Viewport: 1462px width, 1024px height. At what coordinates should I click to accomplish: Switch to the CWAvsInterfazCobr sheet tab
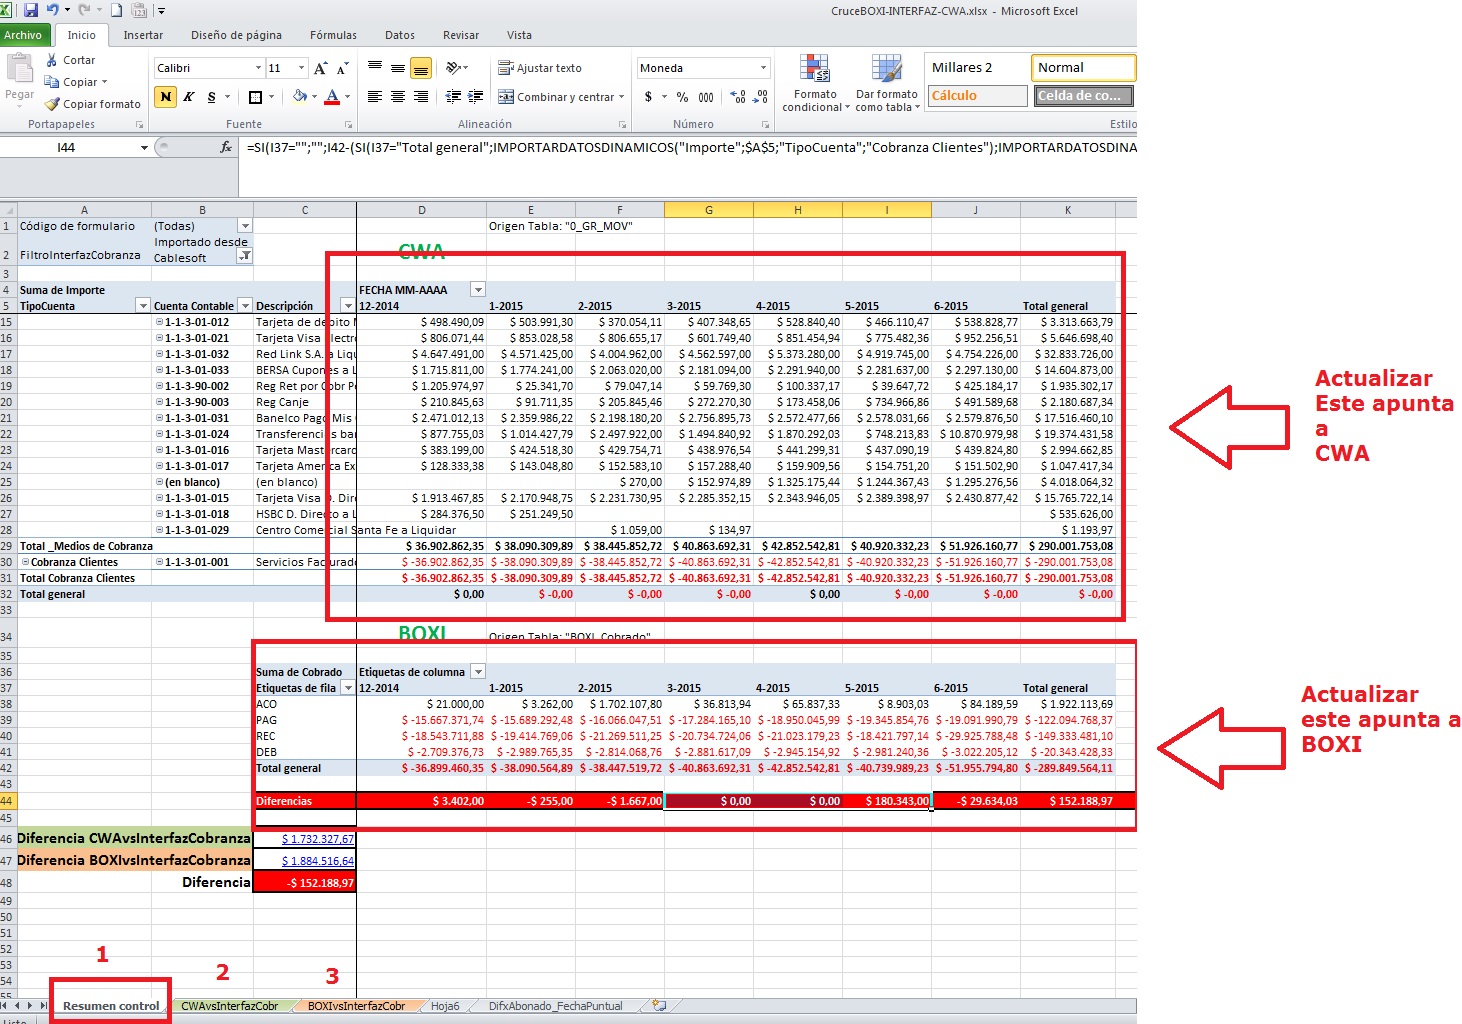[x=229, y=1006]
